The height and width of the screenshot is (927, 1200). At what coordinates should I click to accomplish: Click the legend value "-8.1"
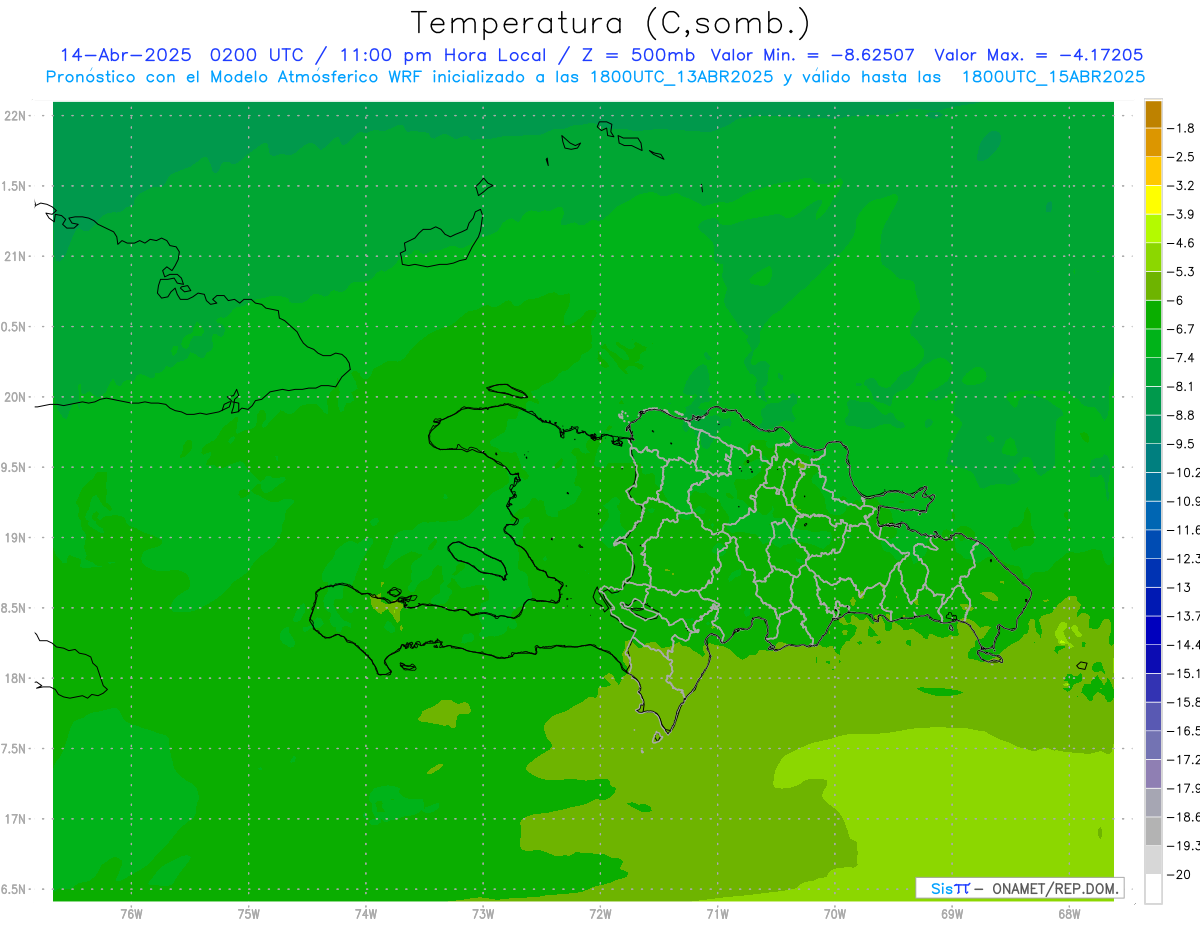[x=1181, y=386]
